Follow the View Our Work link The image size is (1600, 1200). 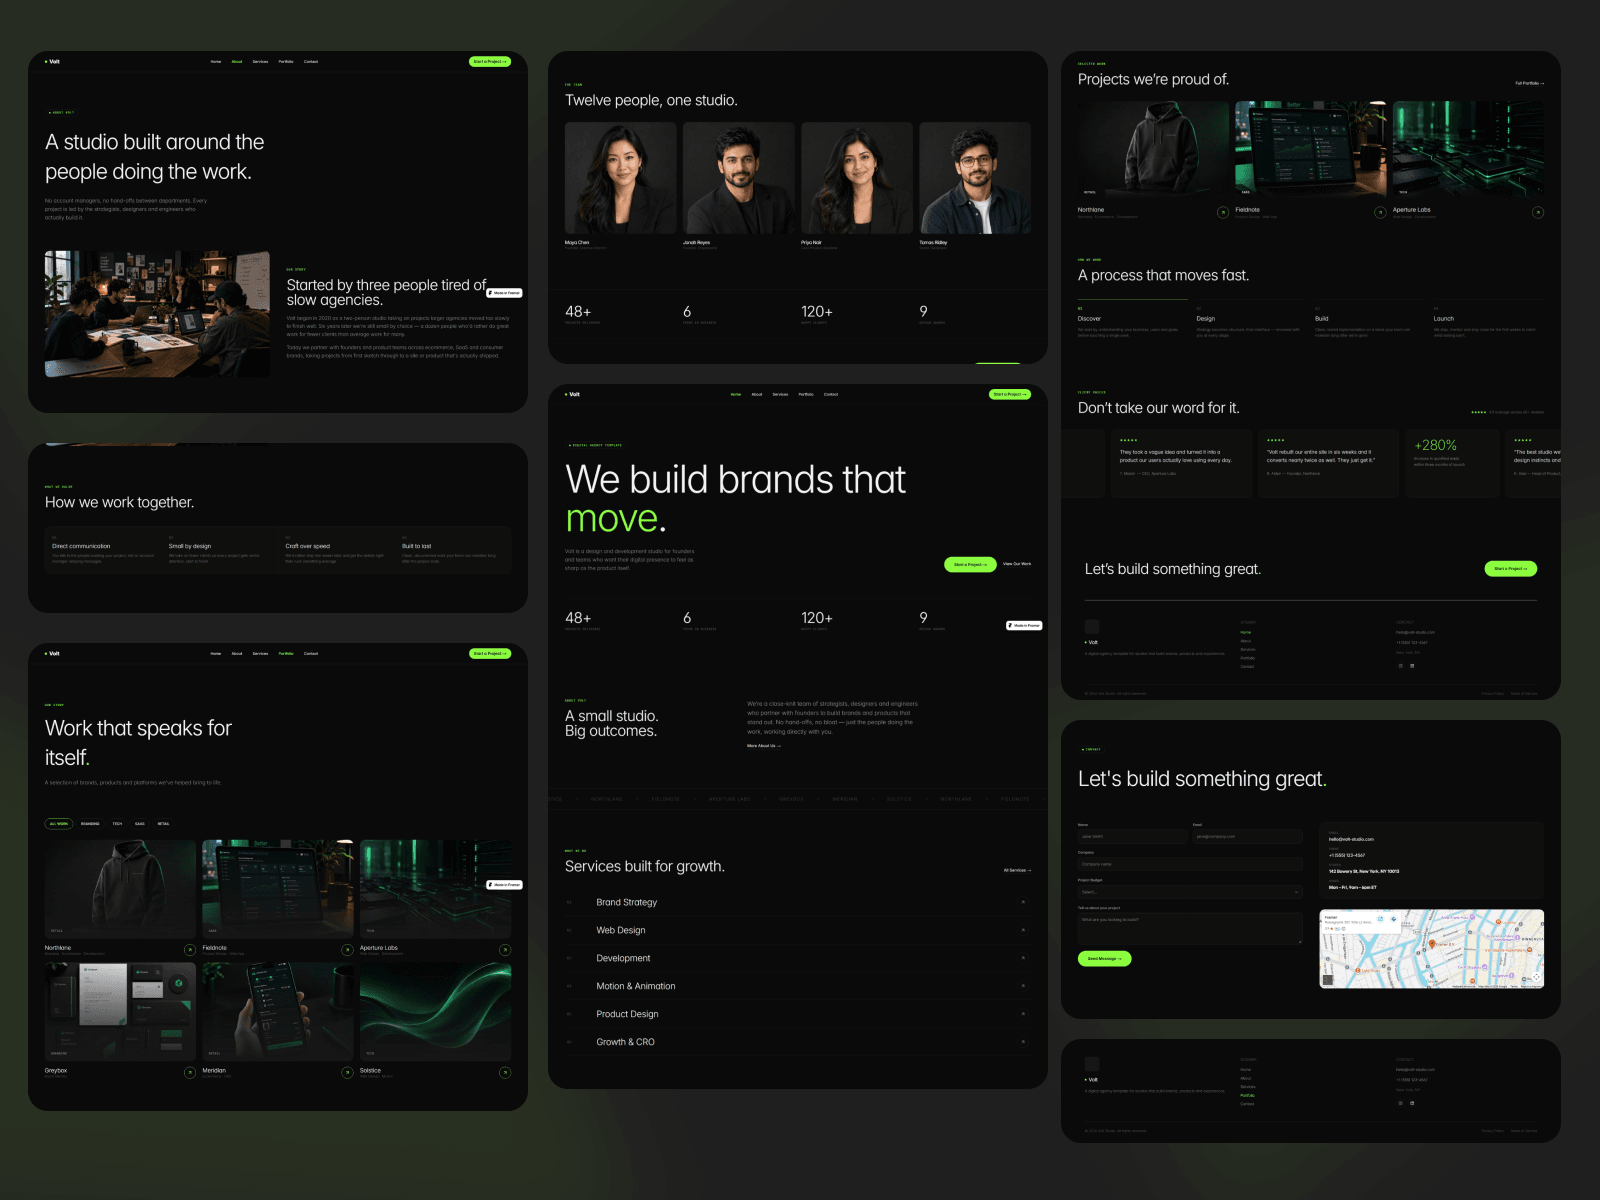(1017, 564)
